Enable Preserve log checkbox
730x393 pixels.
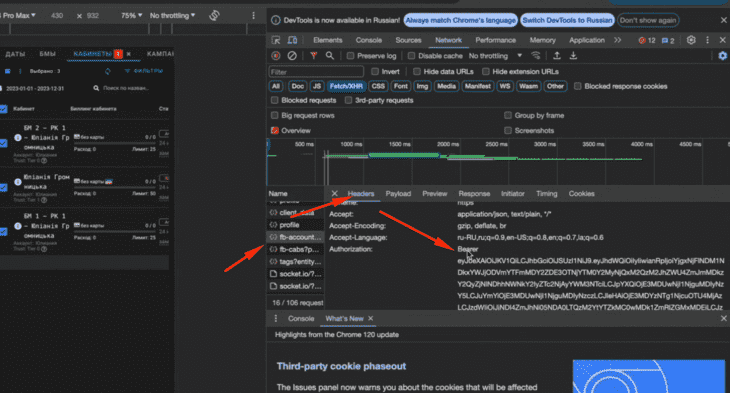[350, 56]
